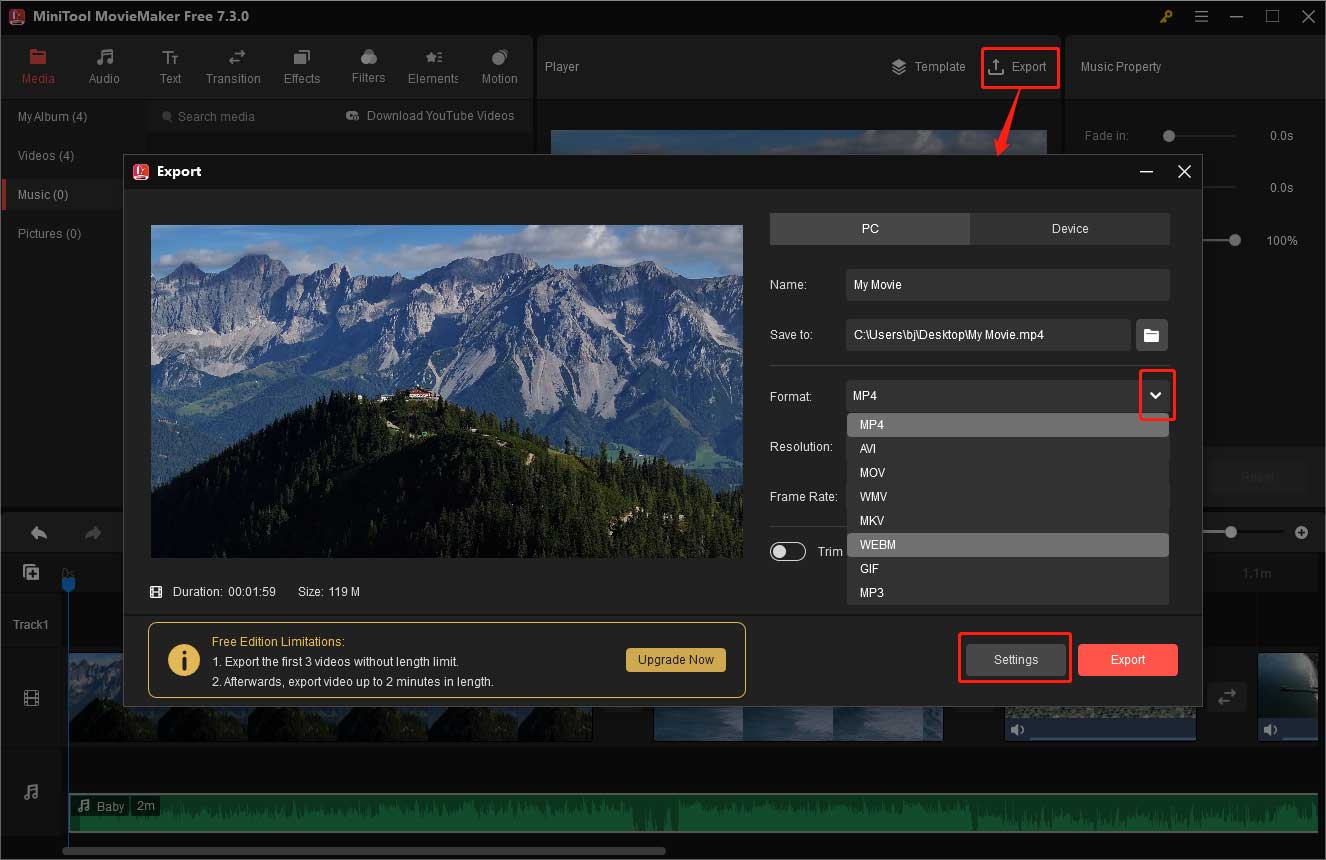This screenshot has height=860, width=1326.
Task: Click the film icon beside Duration
Action: click(156, 592)
